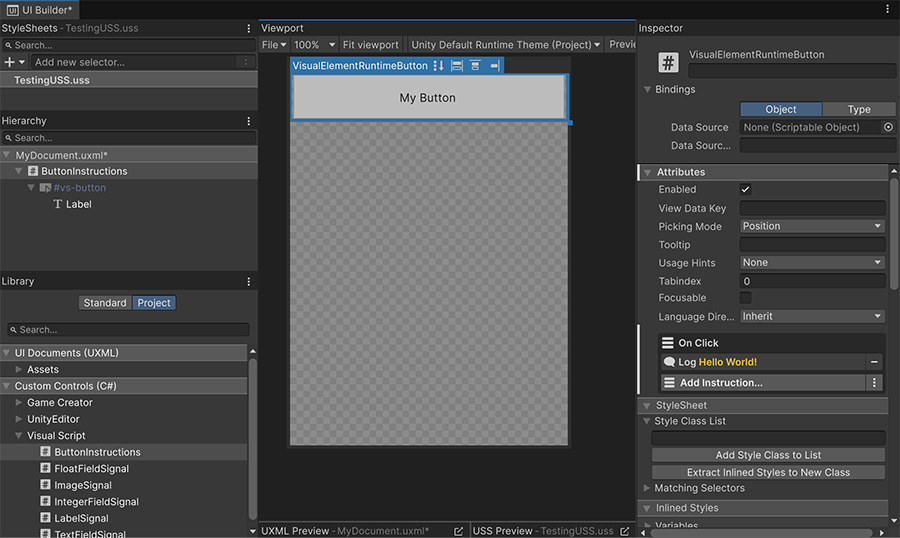Click the Preview button in Viewport toolbar
The image size is (900, 538).
coord(622,45)
